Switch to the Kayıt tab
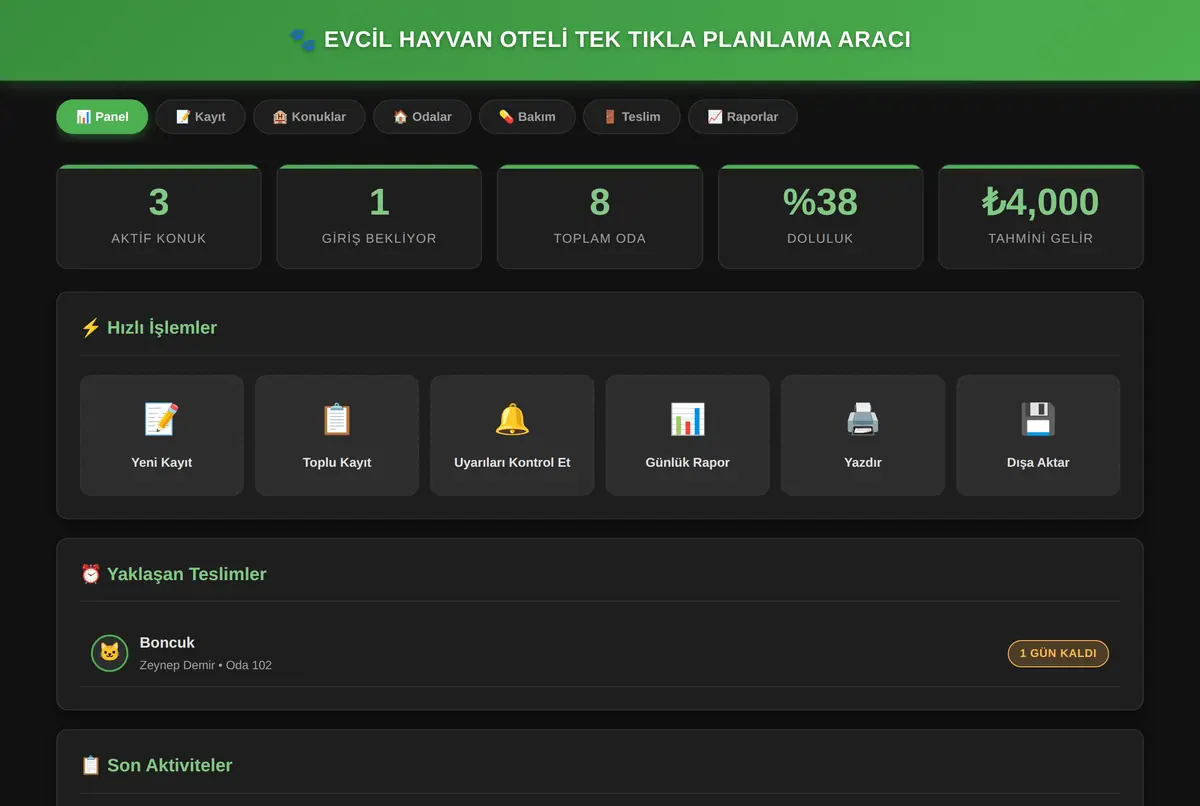The image size is (1200, 806). tap(200, 117)
